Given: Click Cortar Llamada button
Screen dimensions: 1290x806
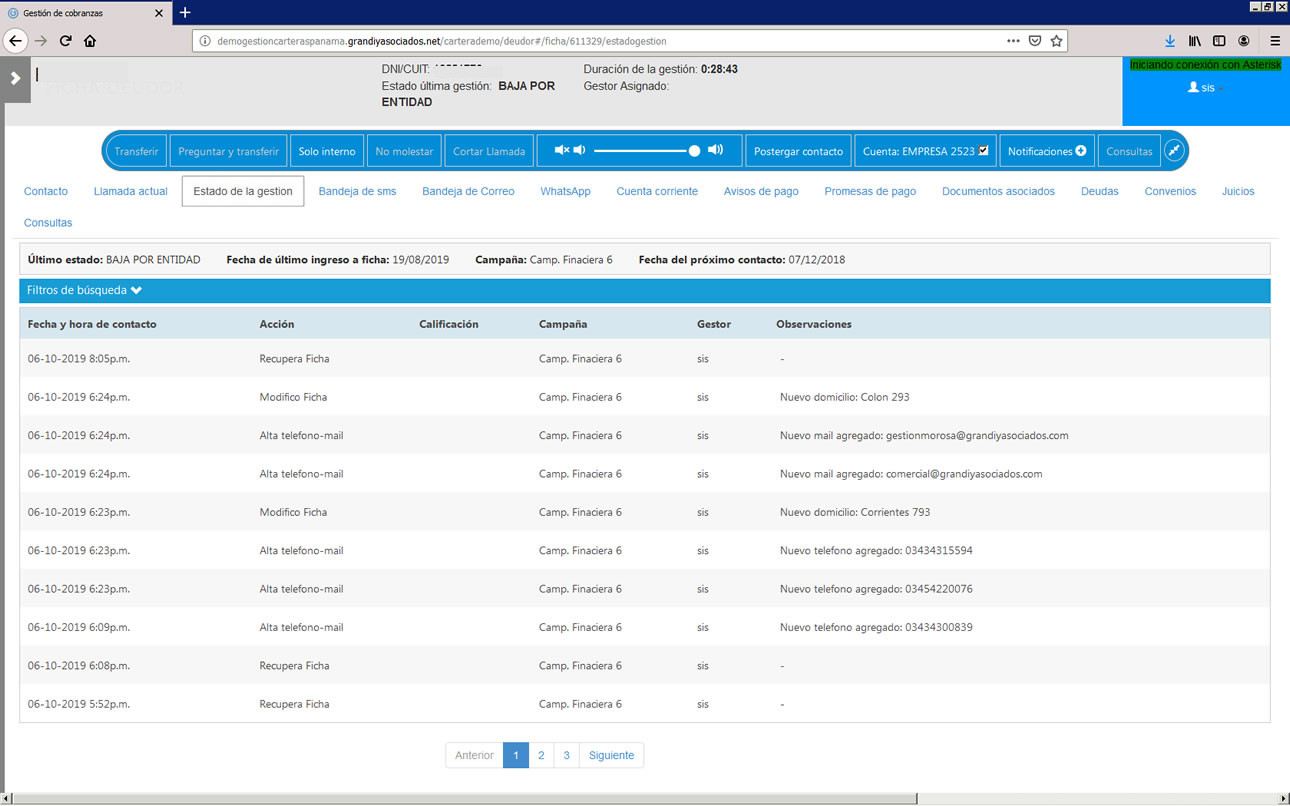Looking at the screenshot, I should 489,151.
